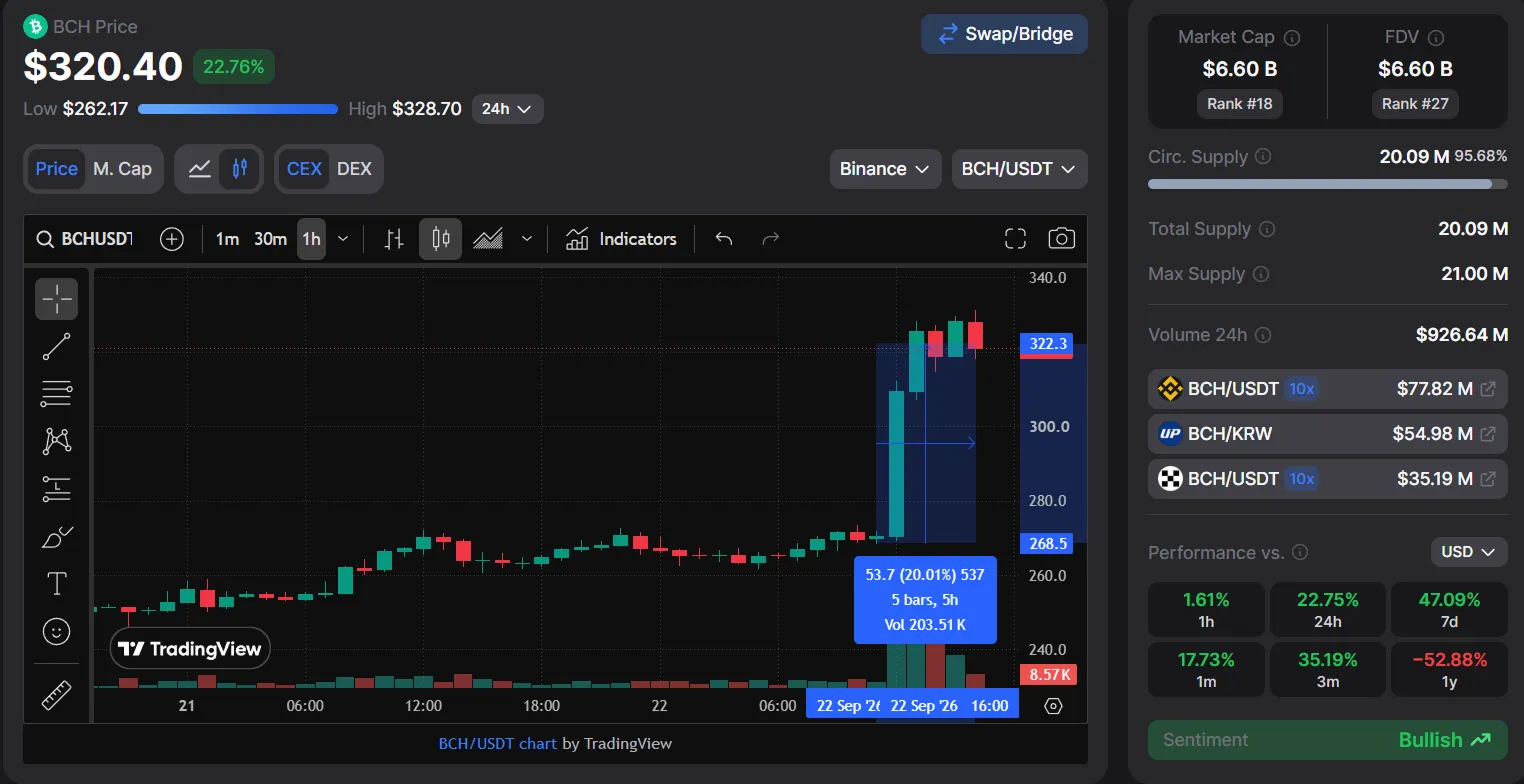The width and height of the screenshot is (1524, 784).
Task: Click the Market Cap info icon
Action: tap(1292, 38)
